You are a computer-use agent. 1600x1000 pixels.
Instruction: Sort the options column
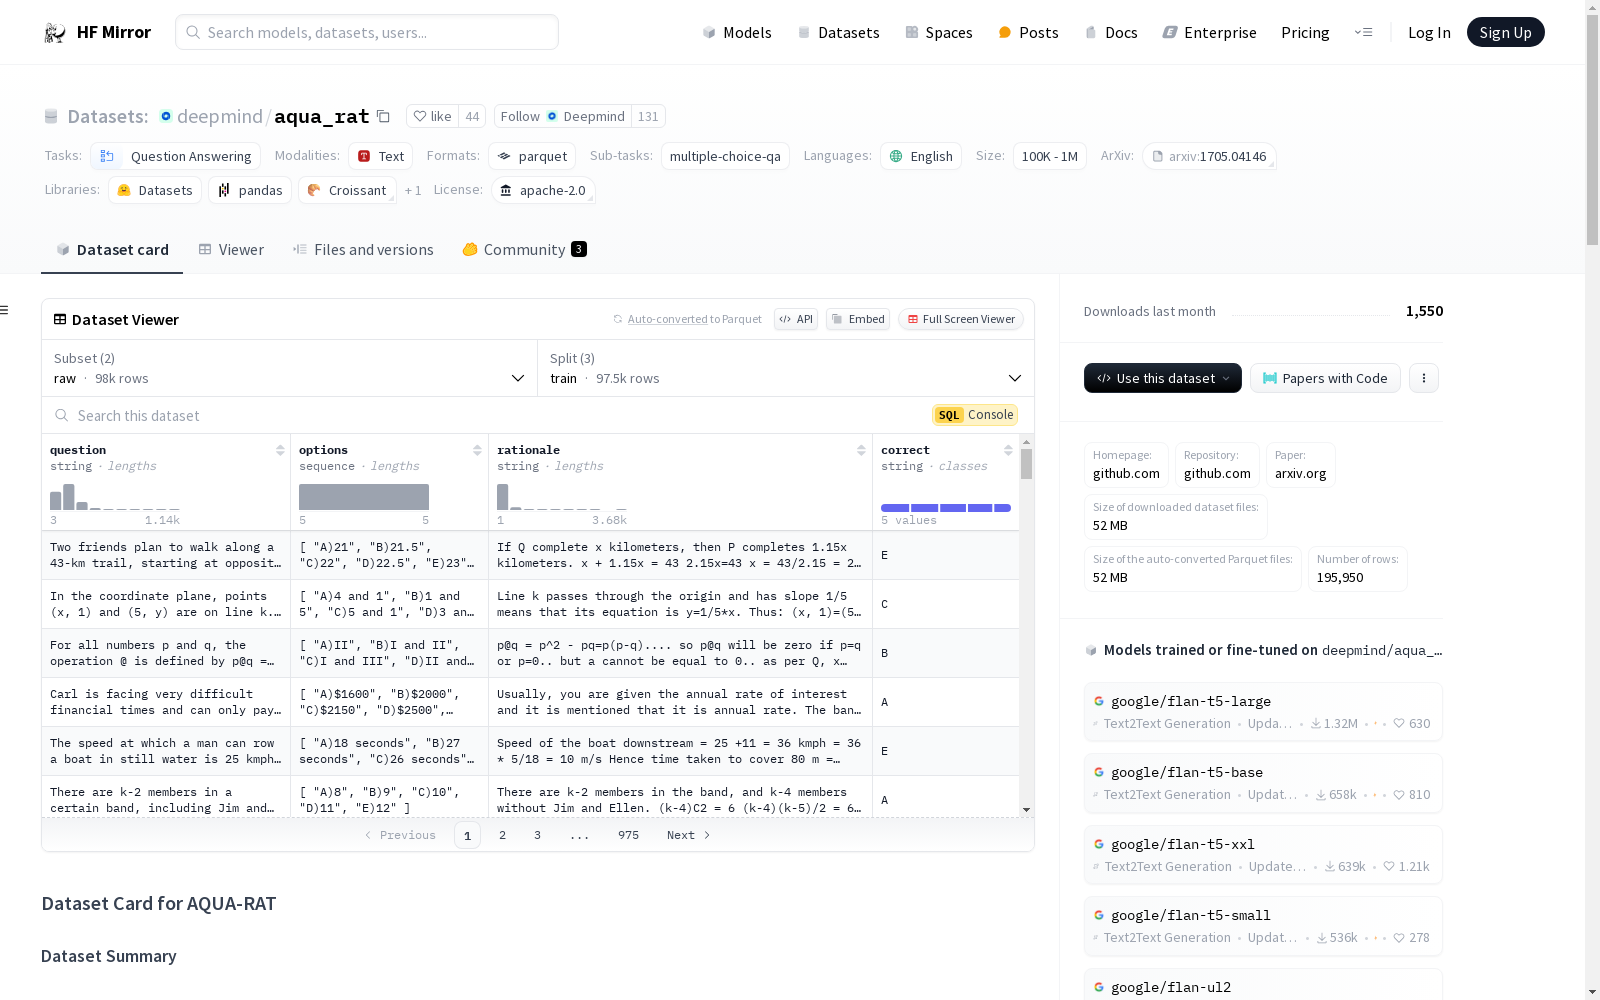(477, 450)
